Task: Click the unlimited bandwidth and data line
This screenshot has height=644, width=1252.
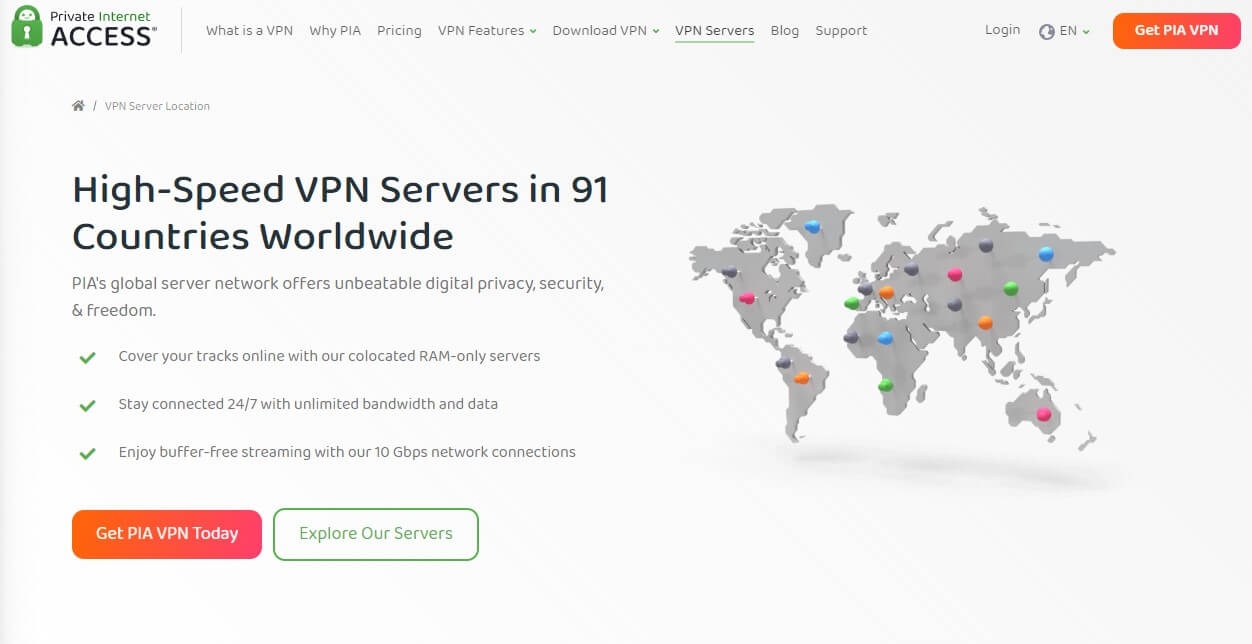Action: tap(308, 404)
